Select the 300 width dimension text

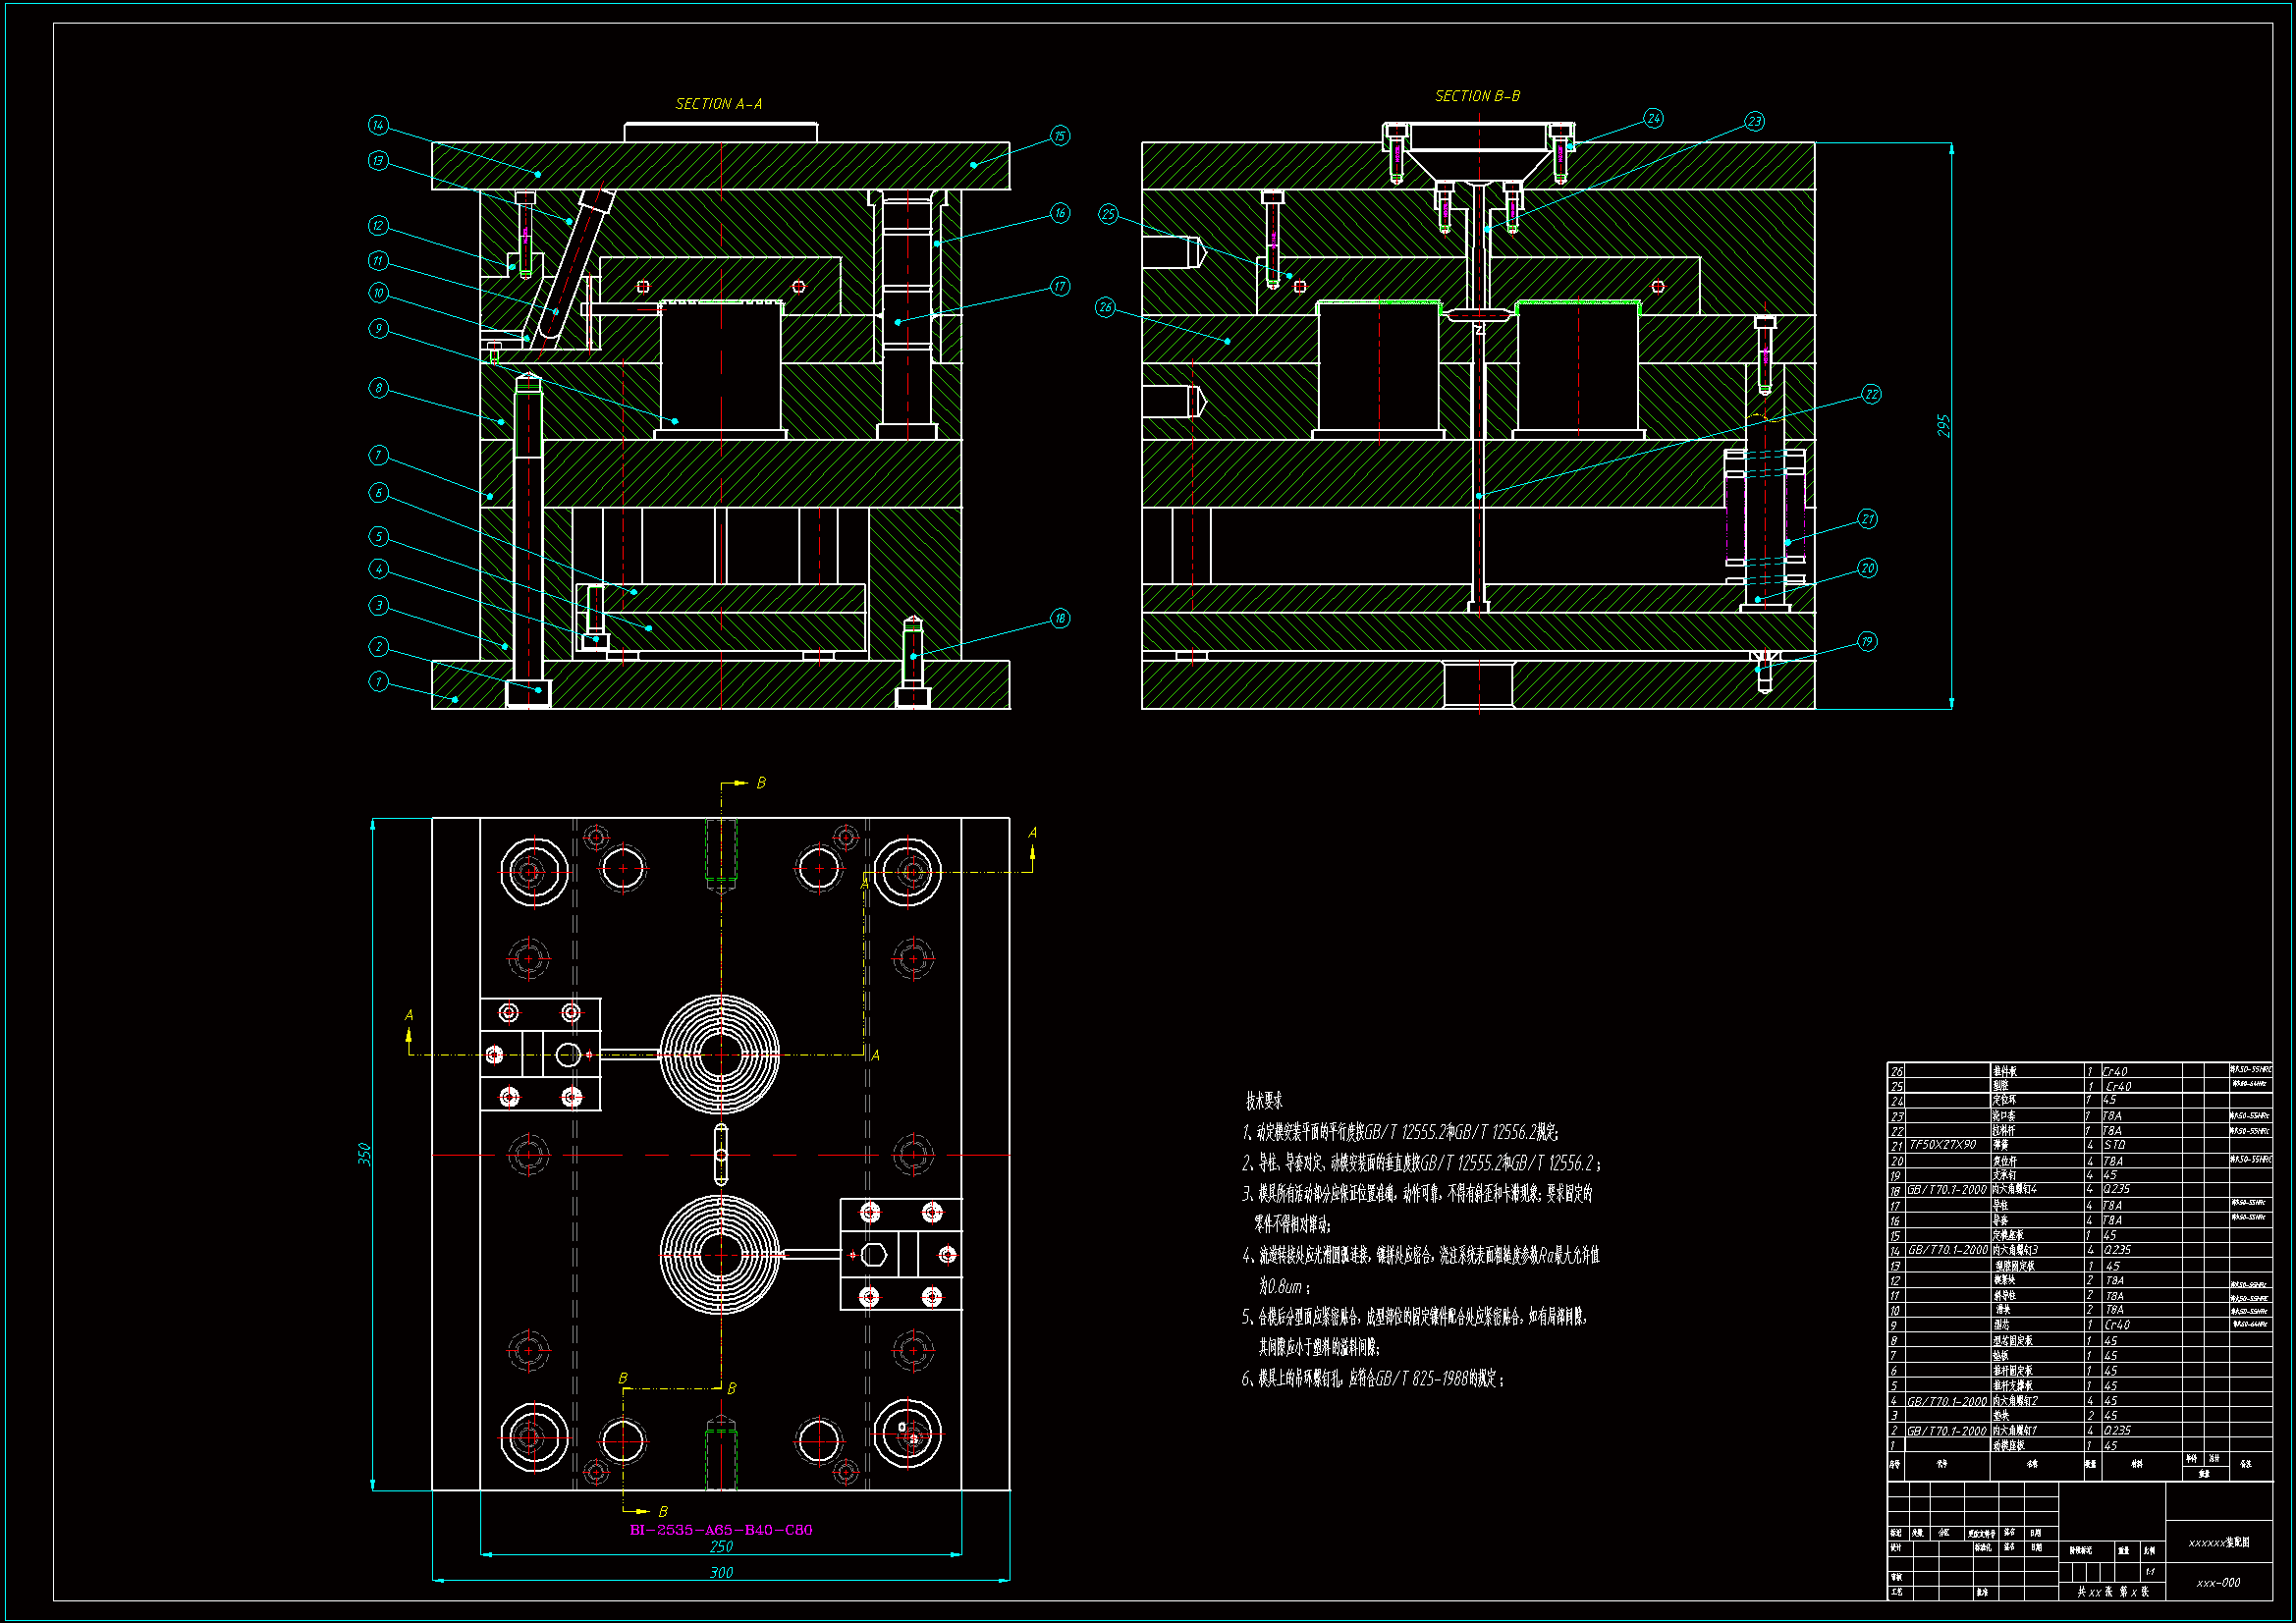pos(721,1572)
